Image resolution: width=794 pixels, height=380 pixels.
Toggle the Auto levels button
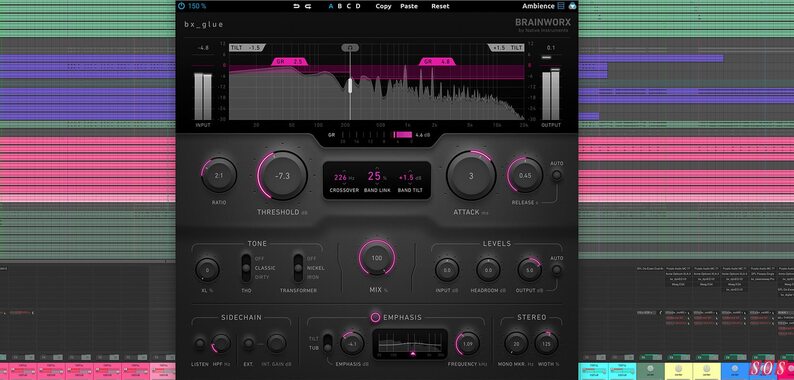(557, 270)
